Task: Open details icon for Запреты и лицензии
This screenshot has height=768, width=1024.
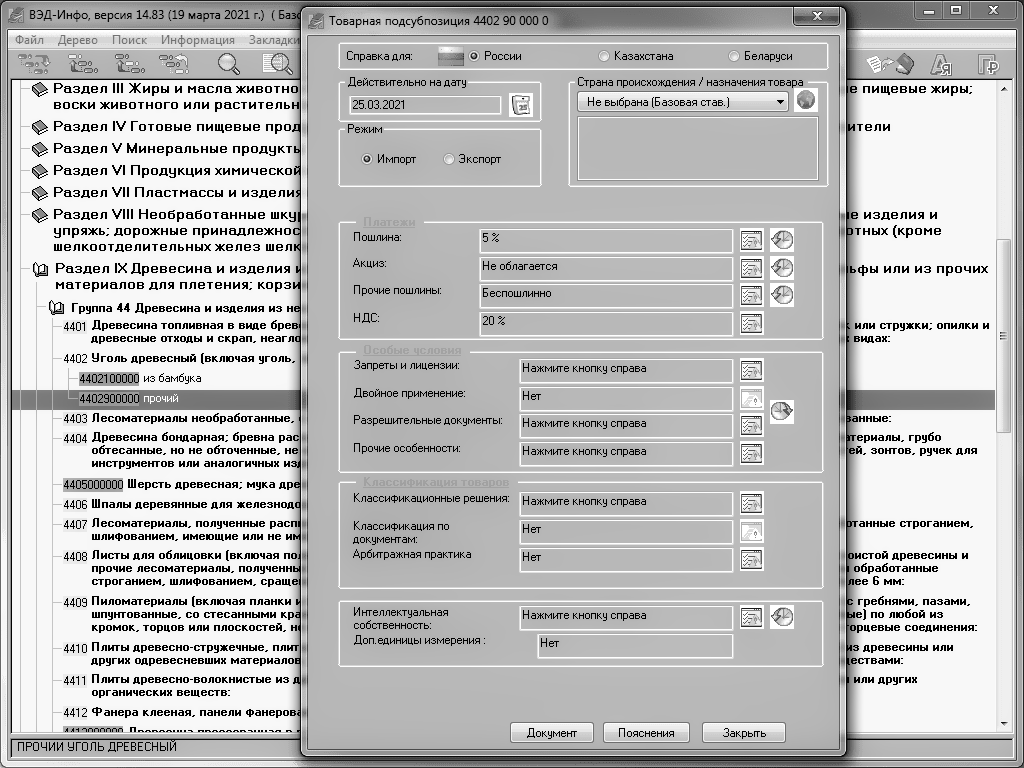Action: pyautogui.click(x=751, y=369)
